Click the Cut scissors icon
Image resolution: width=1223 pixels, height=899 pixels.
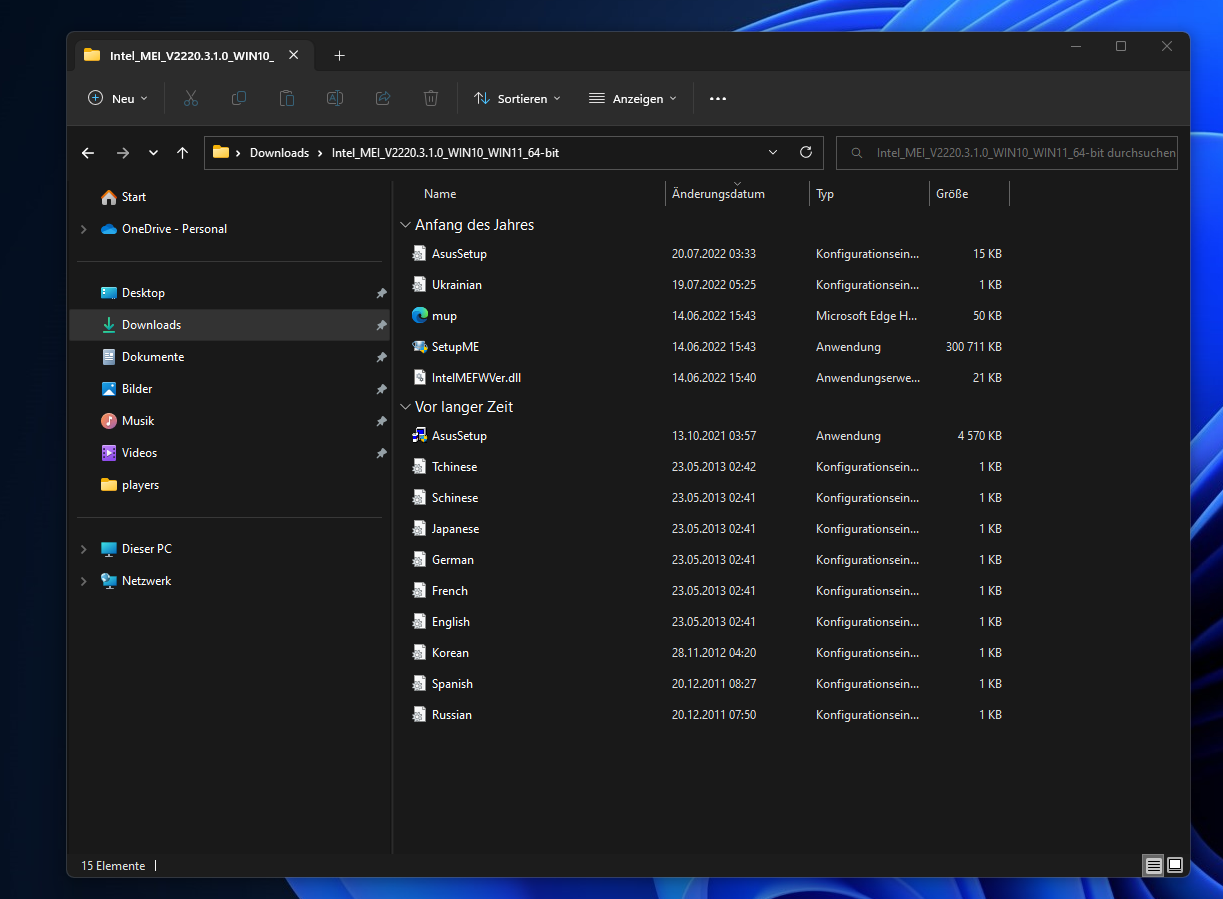click(190, 98)
